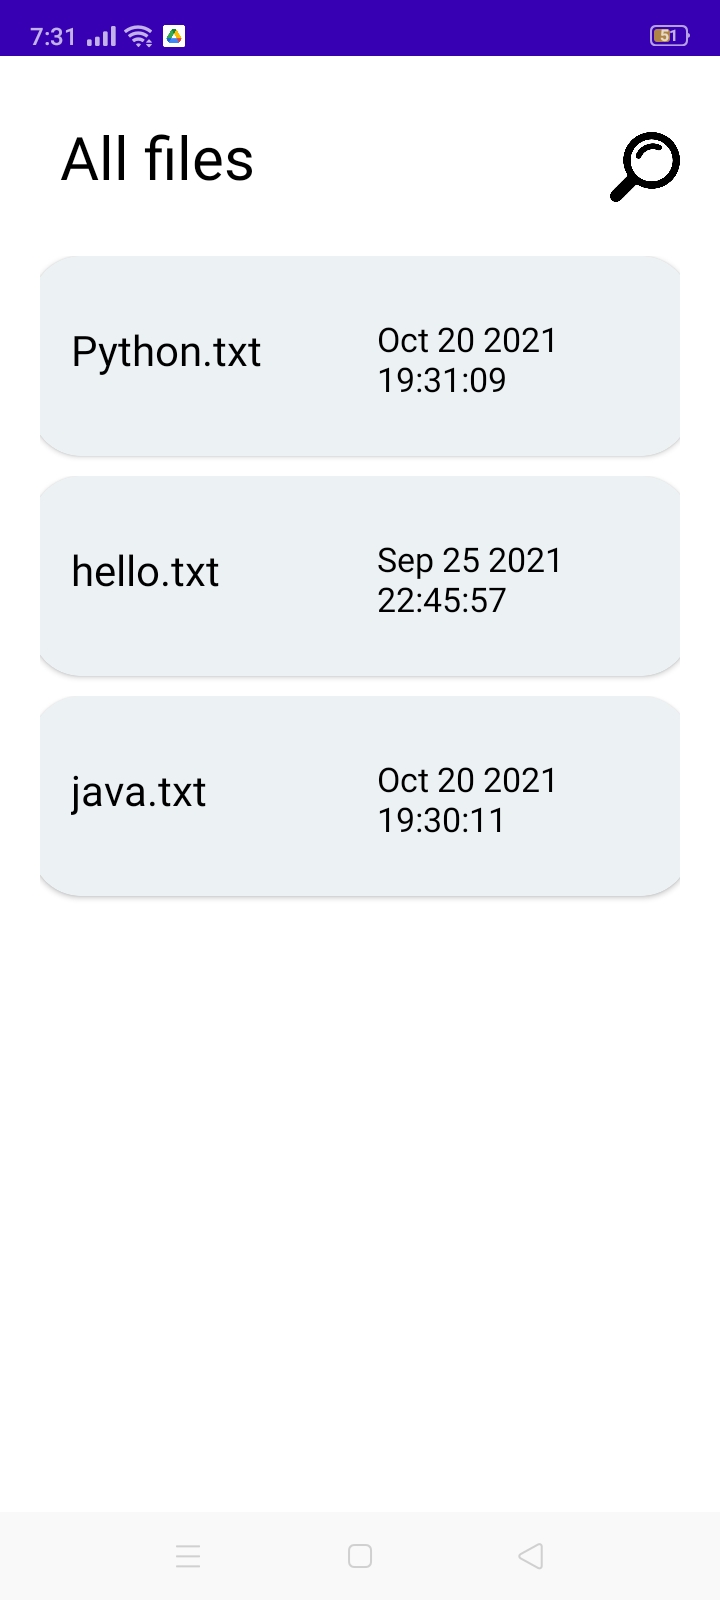Open the search icon

(644, 166)
